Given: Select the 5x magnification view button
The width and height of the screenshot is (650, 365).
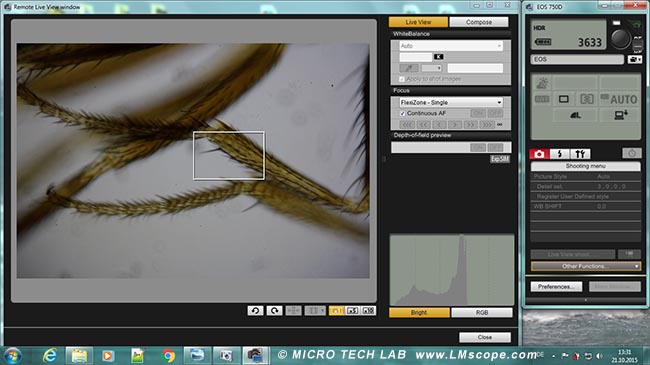Looking at the screenshot, I should click(352, 310).
